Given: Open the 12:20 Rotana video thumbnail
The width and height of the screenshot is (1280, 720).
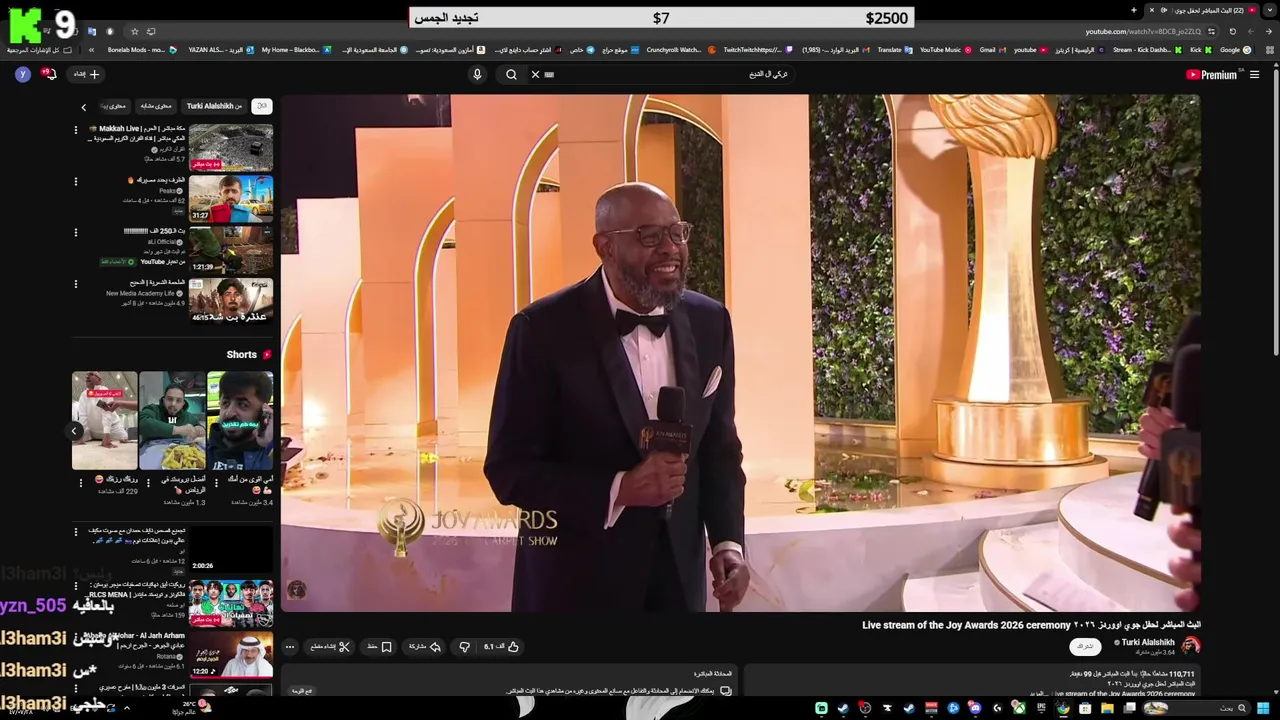Looking at the screenshot, I should pyautogui.click(x=231, y=654).
